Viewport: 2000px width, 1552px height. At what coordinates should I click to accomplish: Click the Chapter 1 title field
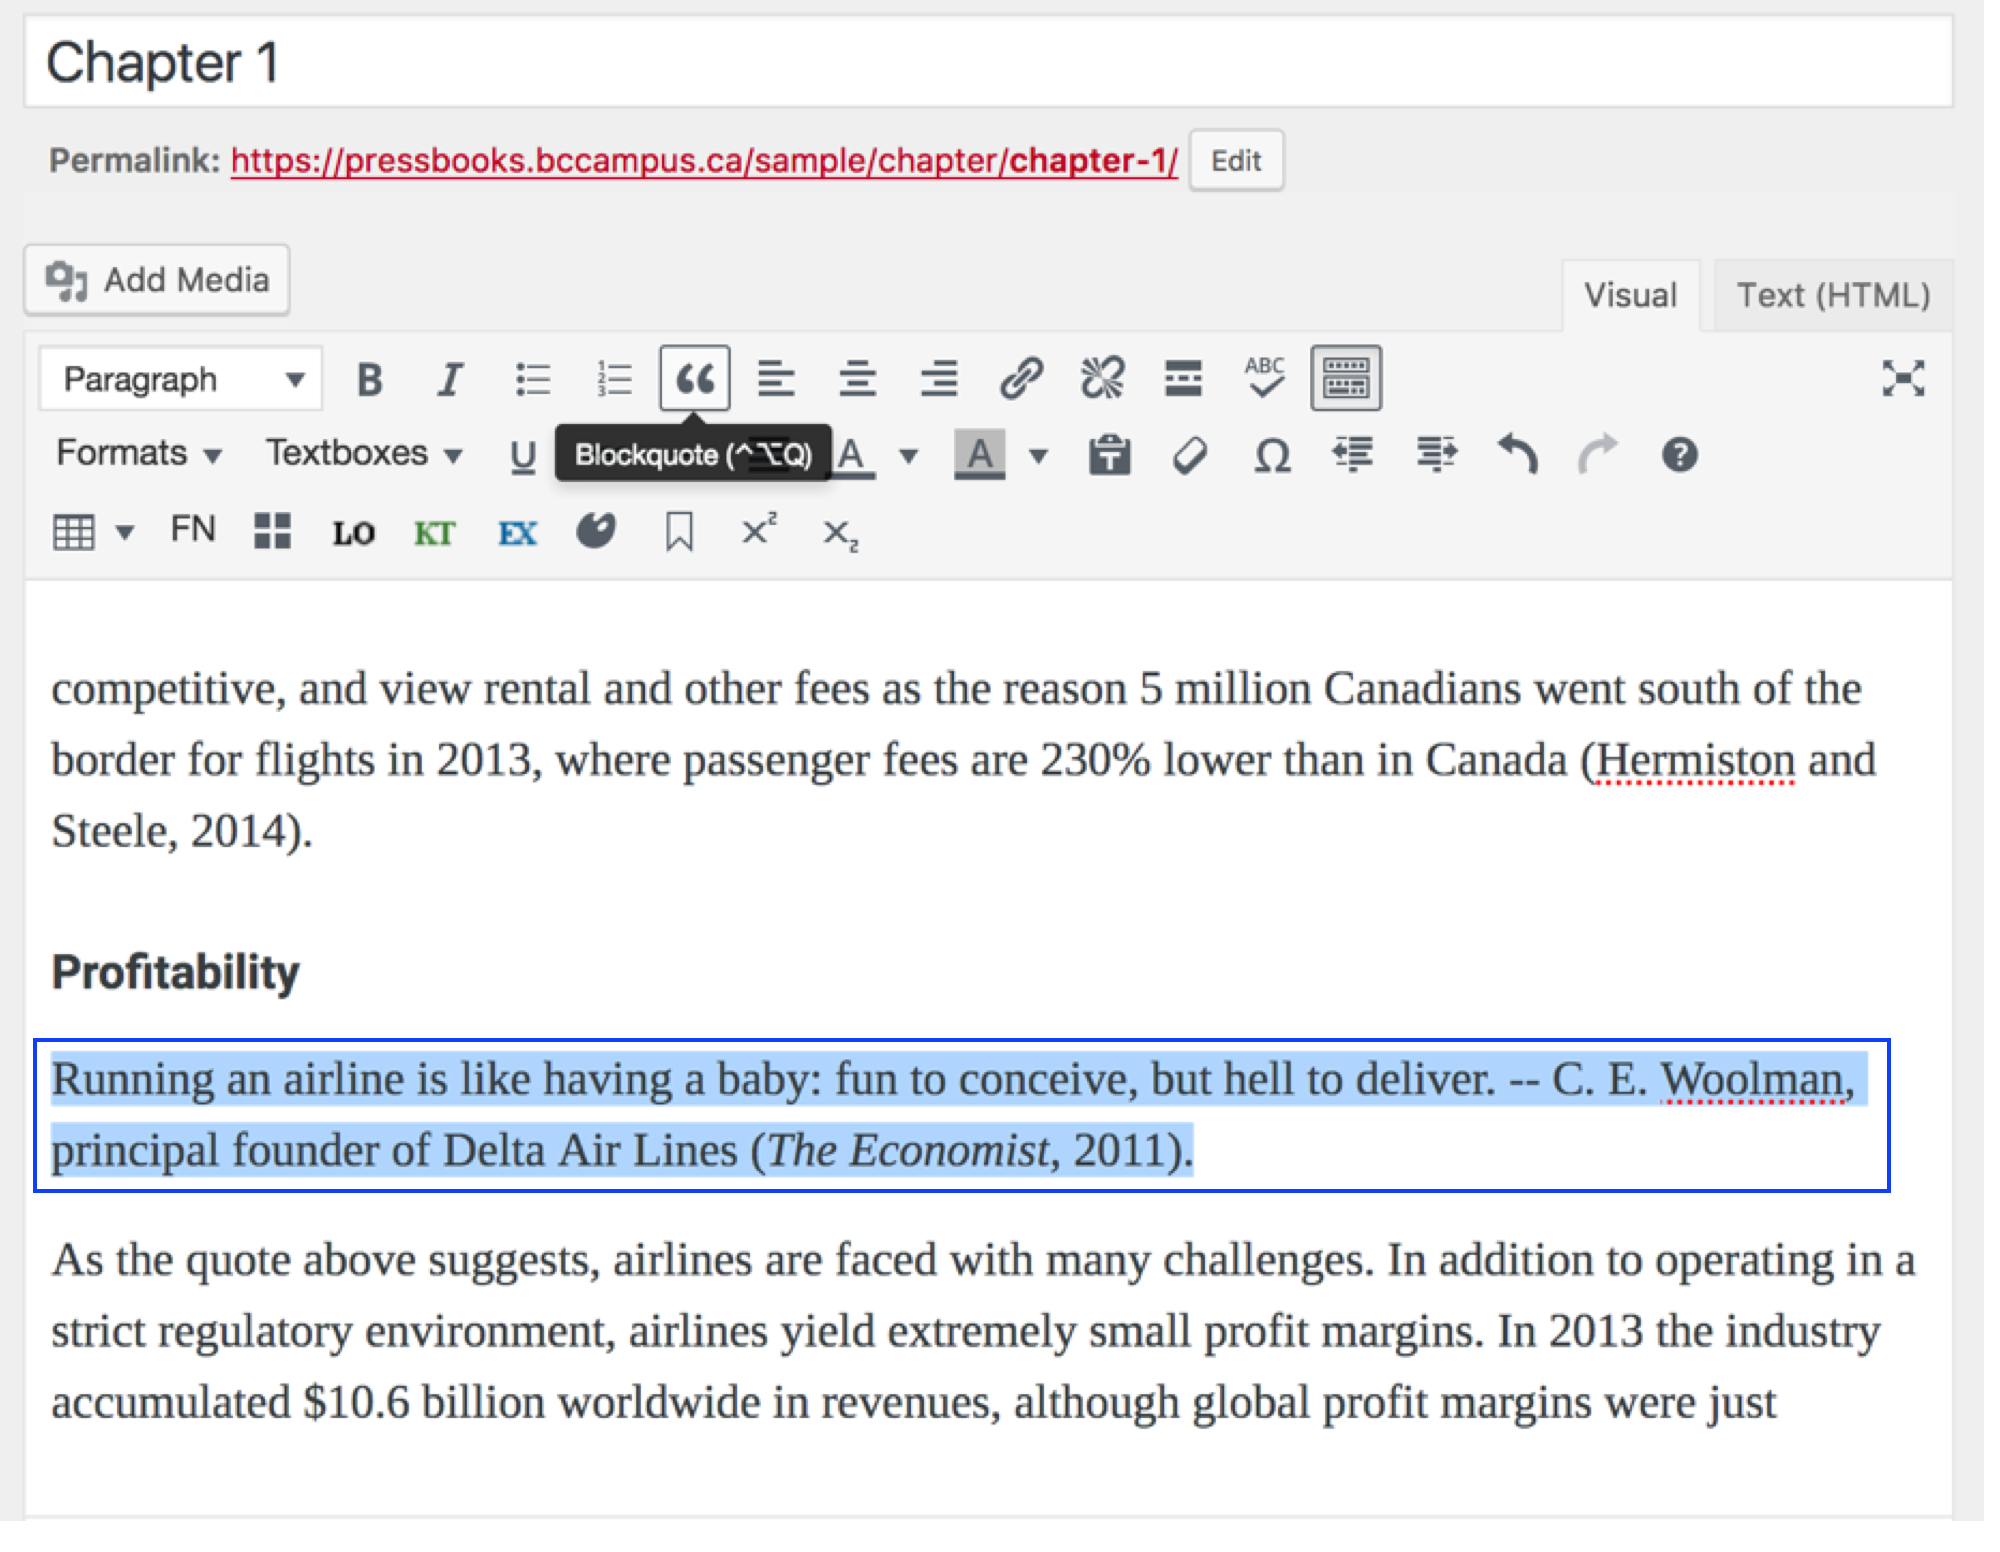click(x=988, y=62)
